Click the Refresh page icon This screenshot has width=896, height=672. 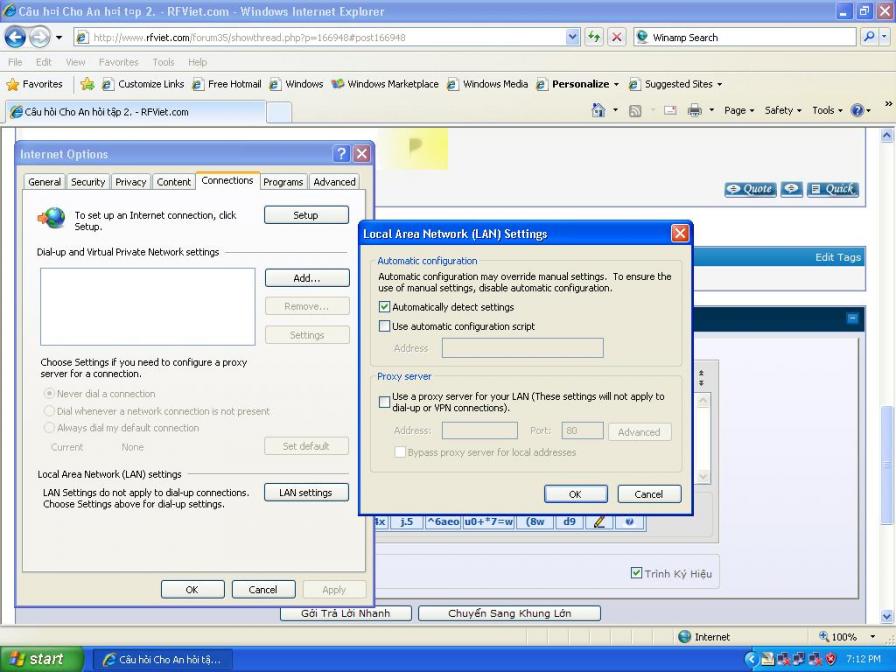pos(594,37)
